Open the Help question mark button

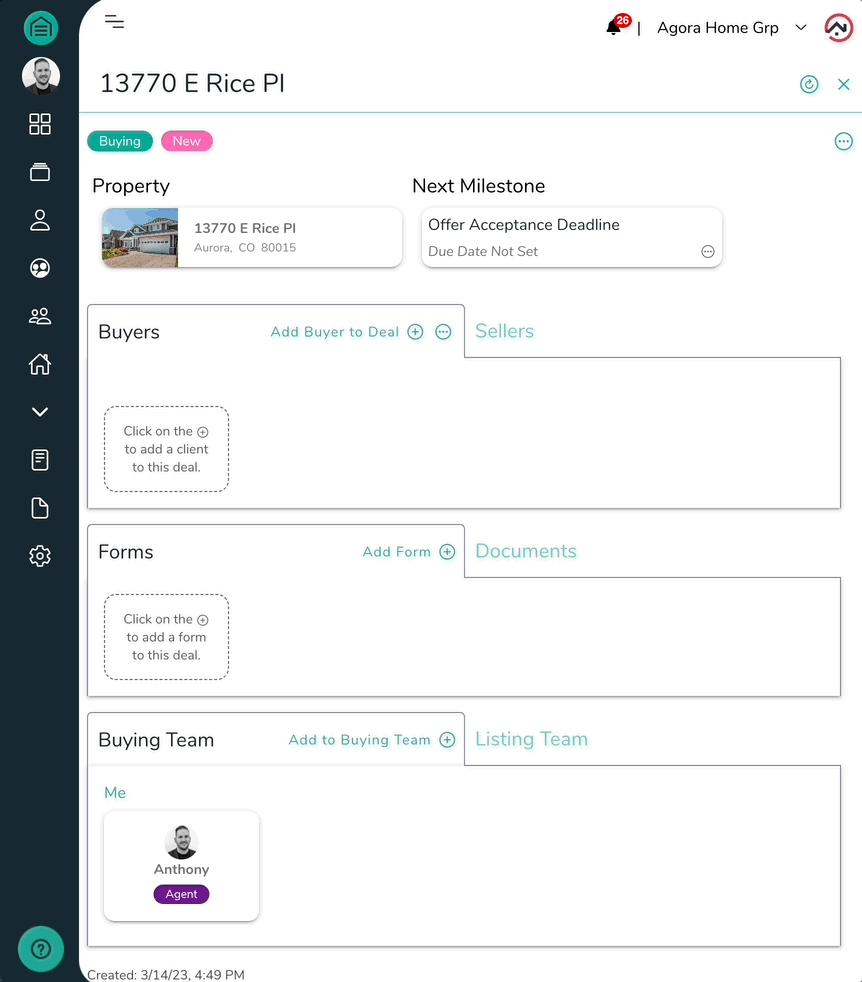coord(40,948)
